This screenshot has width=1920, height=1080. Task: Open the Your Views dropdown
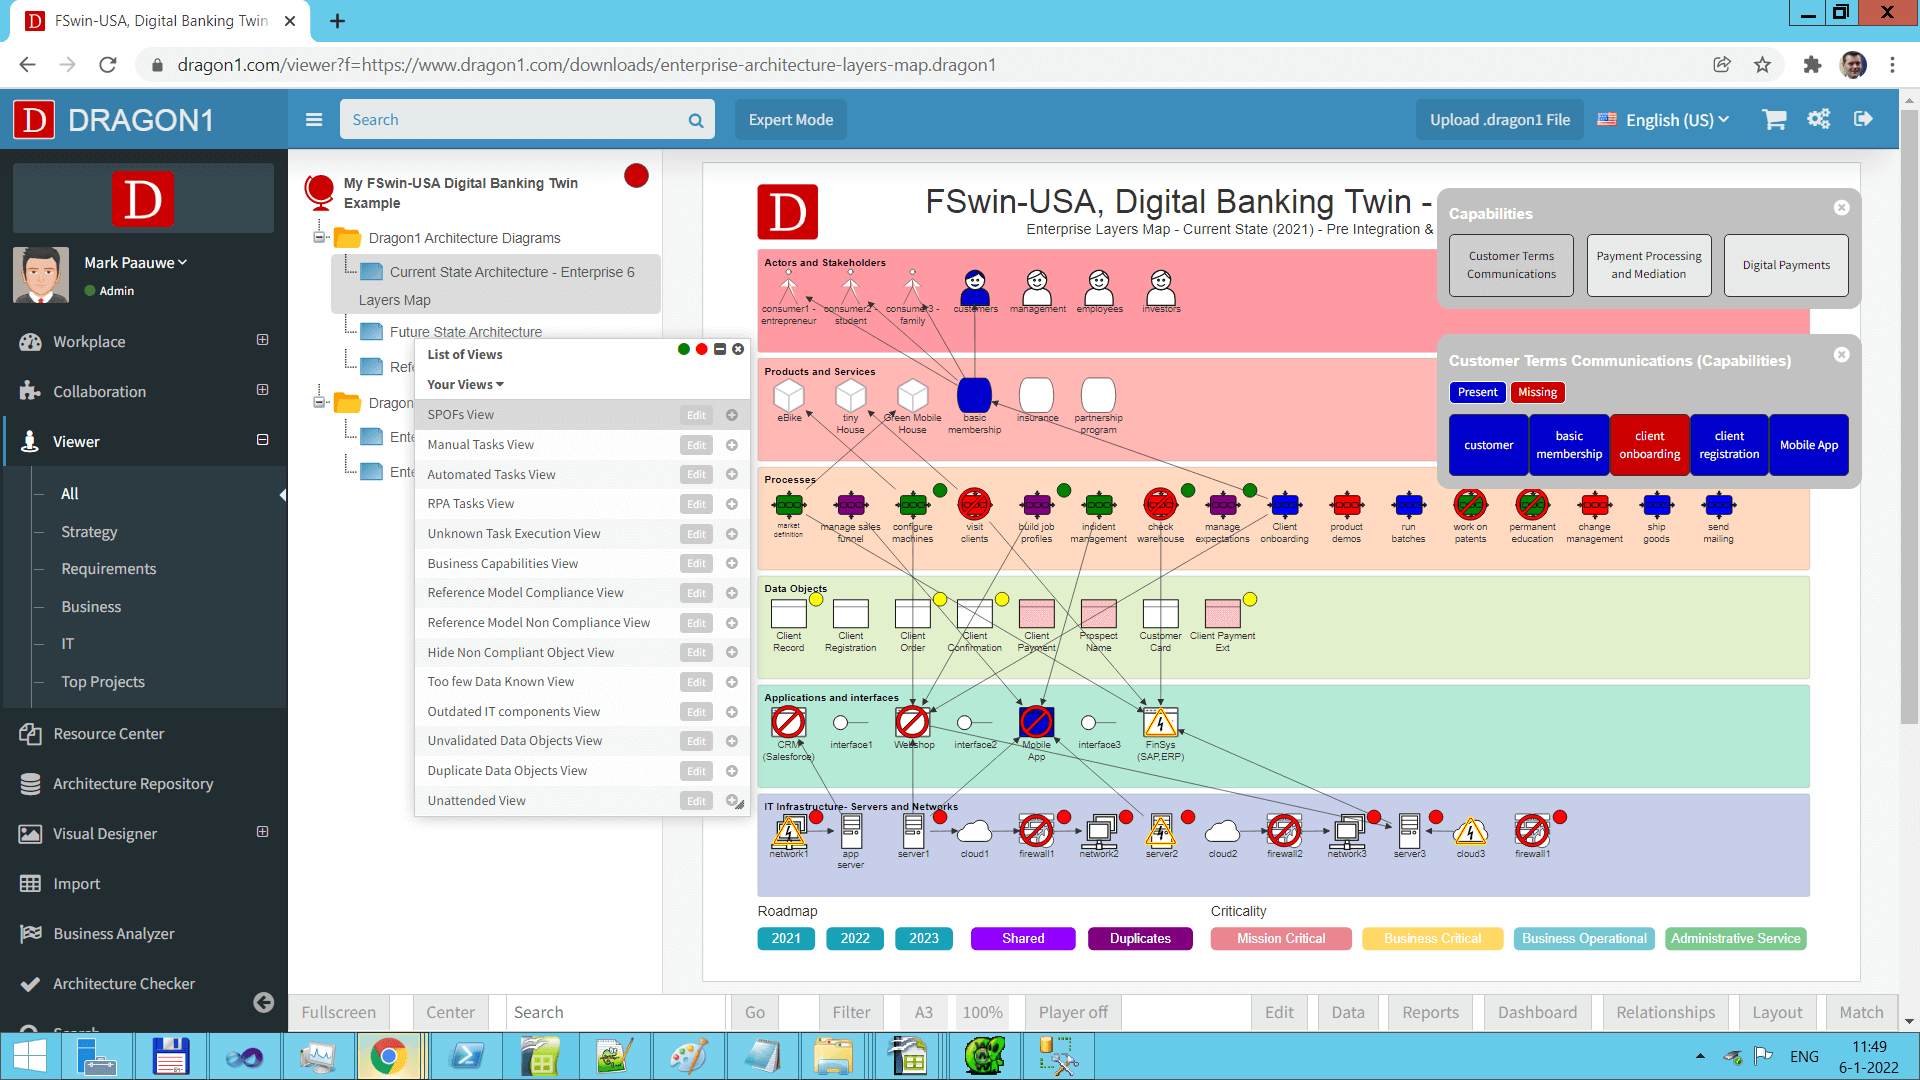(465, 385)
